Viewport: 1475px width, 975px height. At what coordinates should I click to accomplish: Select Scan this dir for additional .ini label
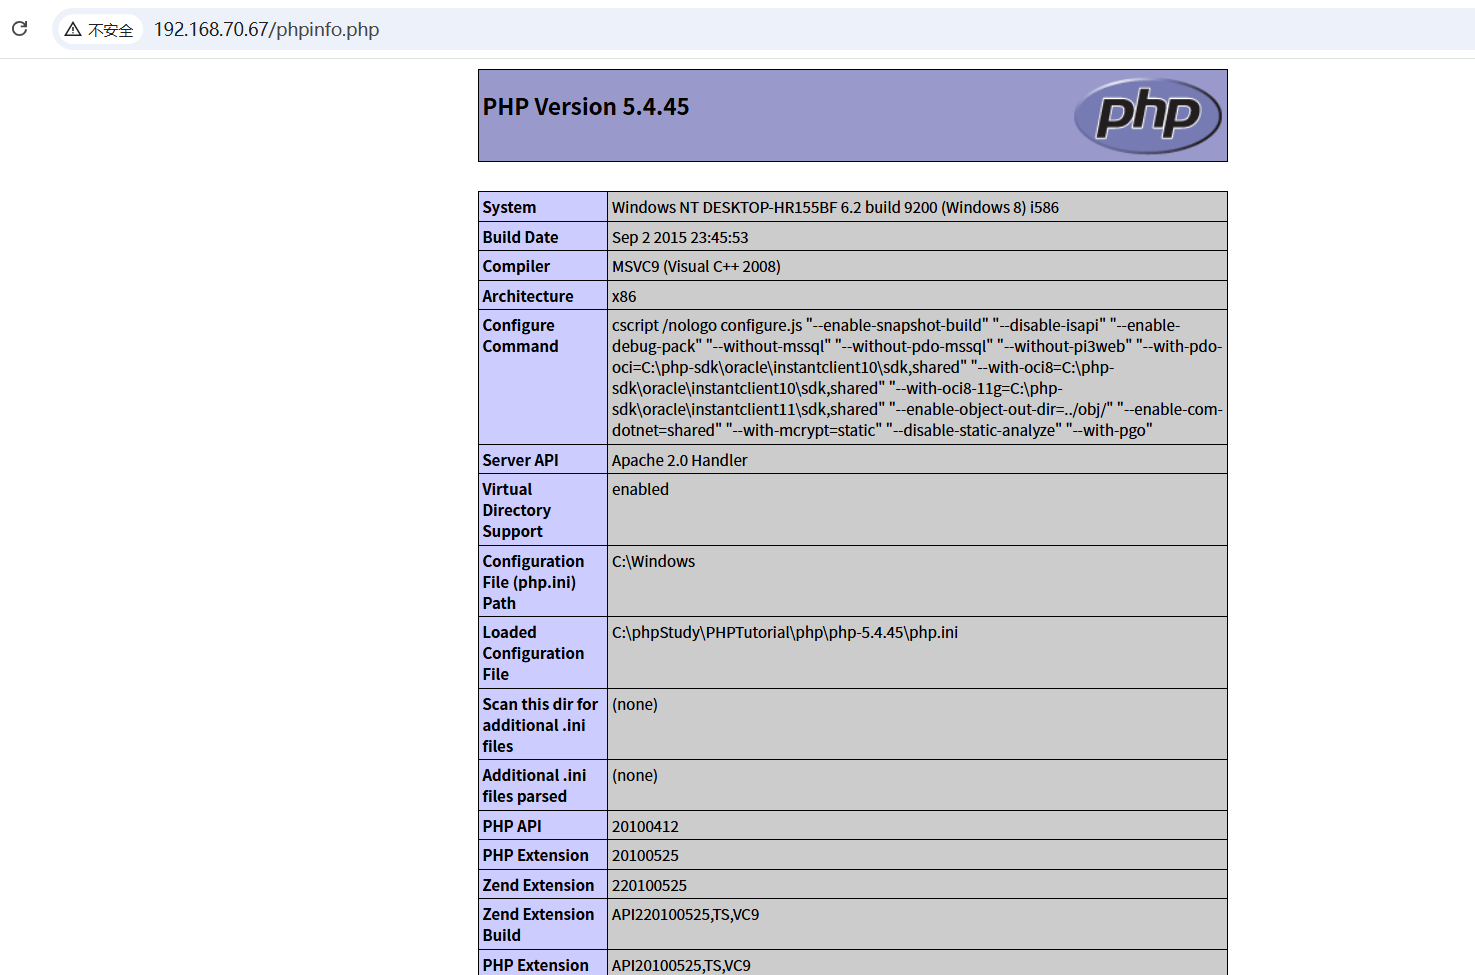pos(540,725)
